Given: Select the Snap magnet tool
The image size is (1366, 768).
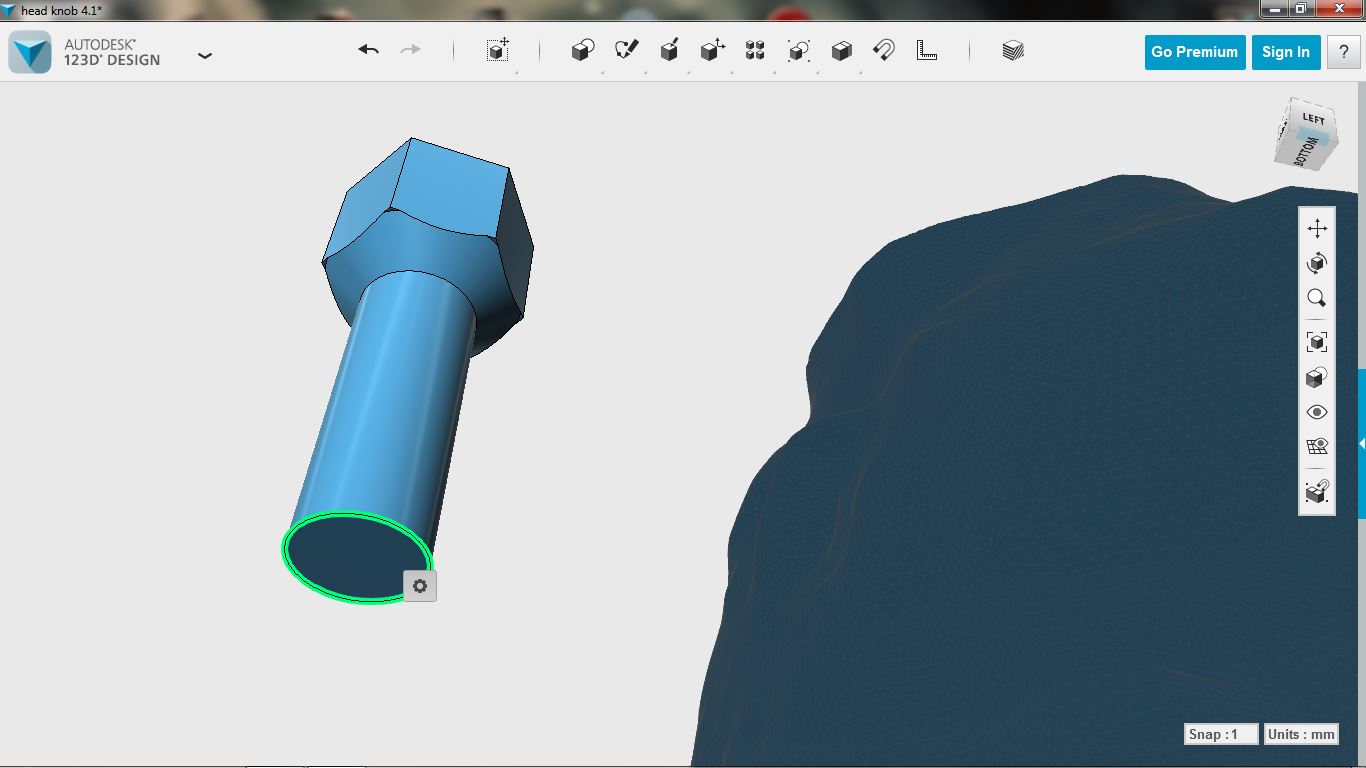Looking at the screenshot, I should point(884,51).
